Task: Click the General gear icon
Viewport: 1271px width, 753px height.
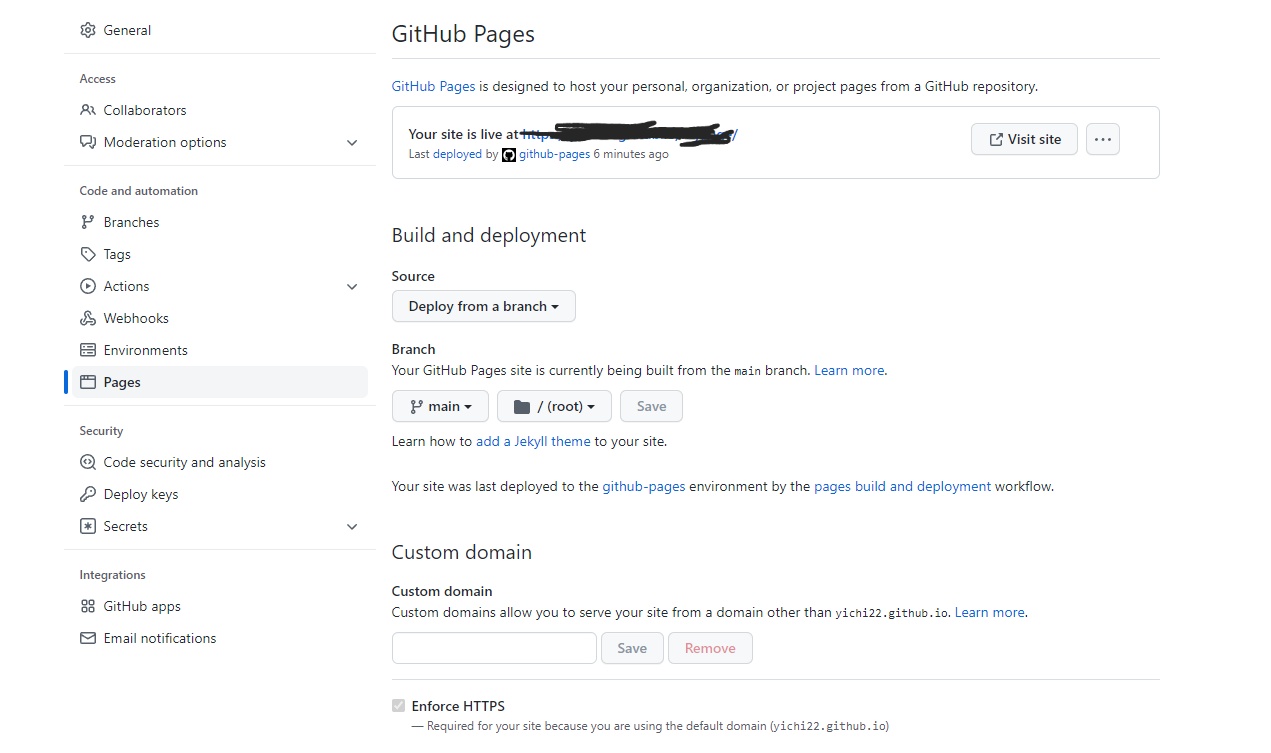Action: [88, 30]
